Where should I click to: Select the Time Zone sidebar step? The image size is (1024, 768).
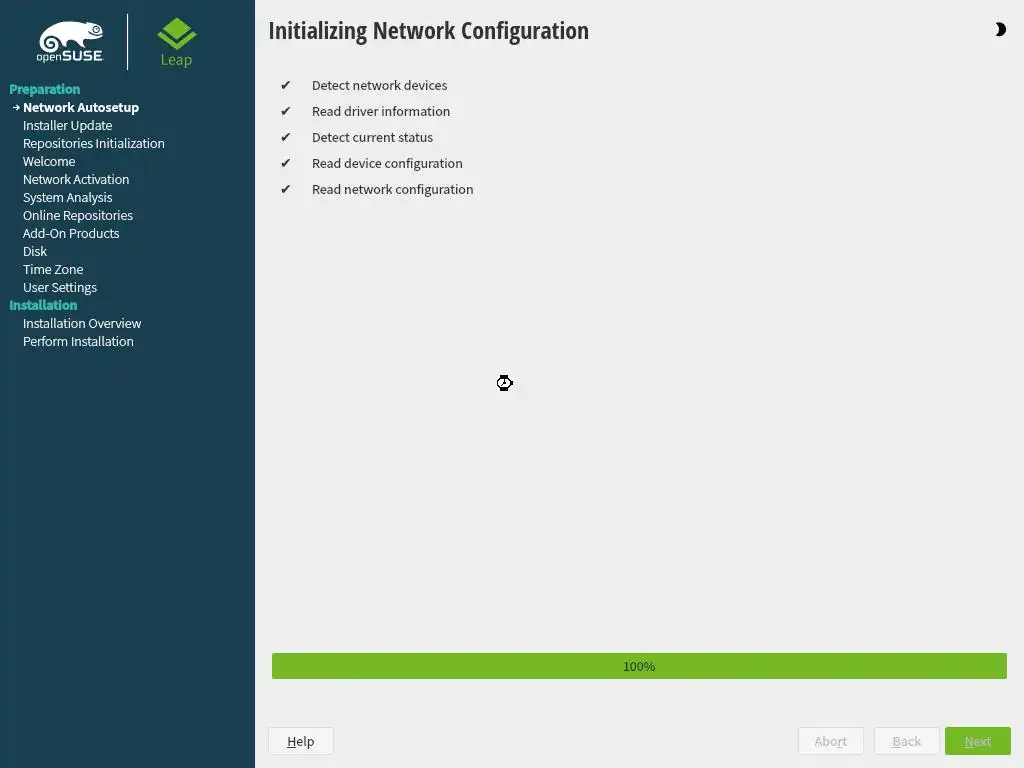[x=53, y=269]
